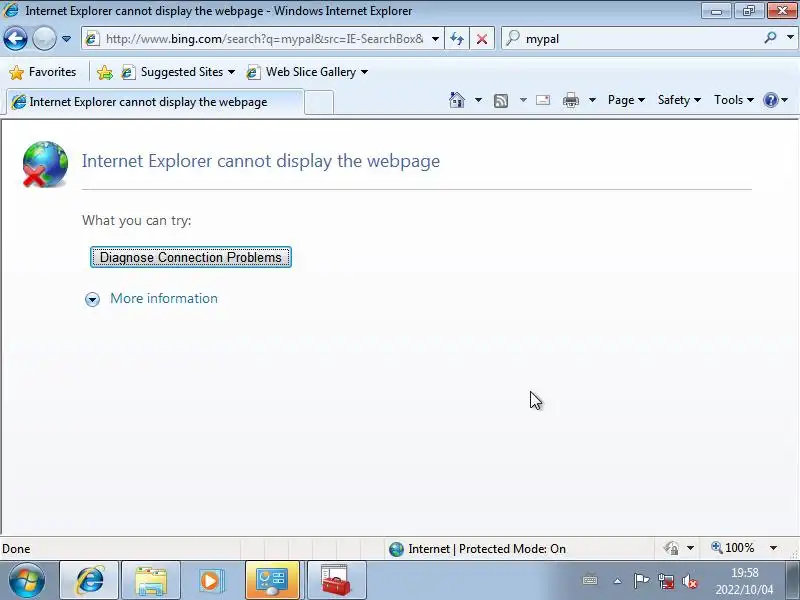Viewport: 800px width, 600px height.
Task: Refresh the page with the Refresh button
Action: click(x=457, y=39)
